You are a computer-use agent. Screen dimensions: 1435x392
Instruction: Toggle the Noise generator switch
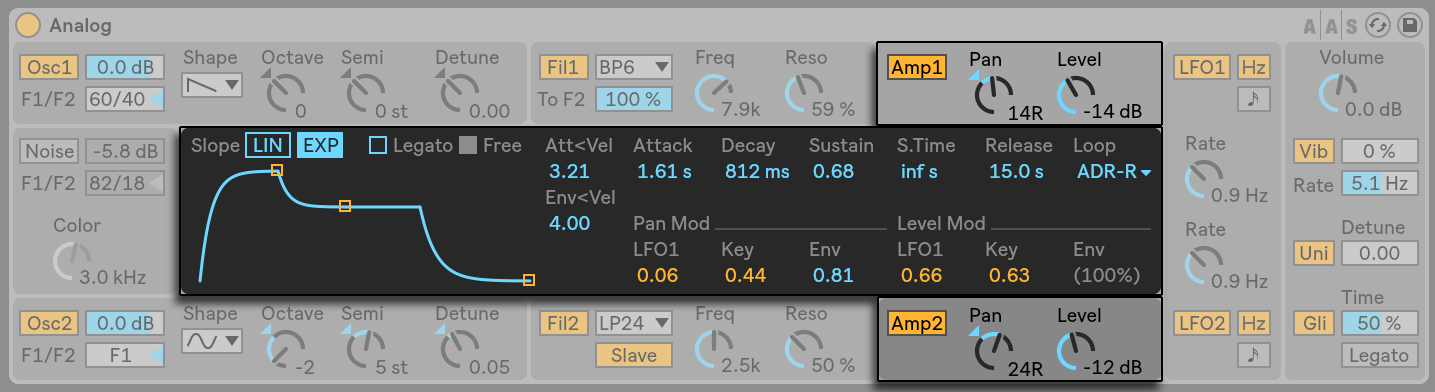(48, 152)
